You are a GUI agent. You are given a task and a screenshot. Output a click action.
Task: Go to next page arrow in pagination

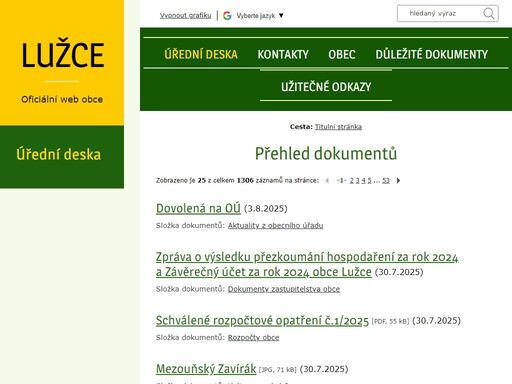point(398,181)
